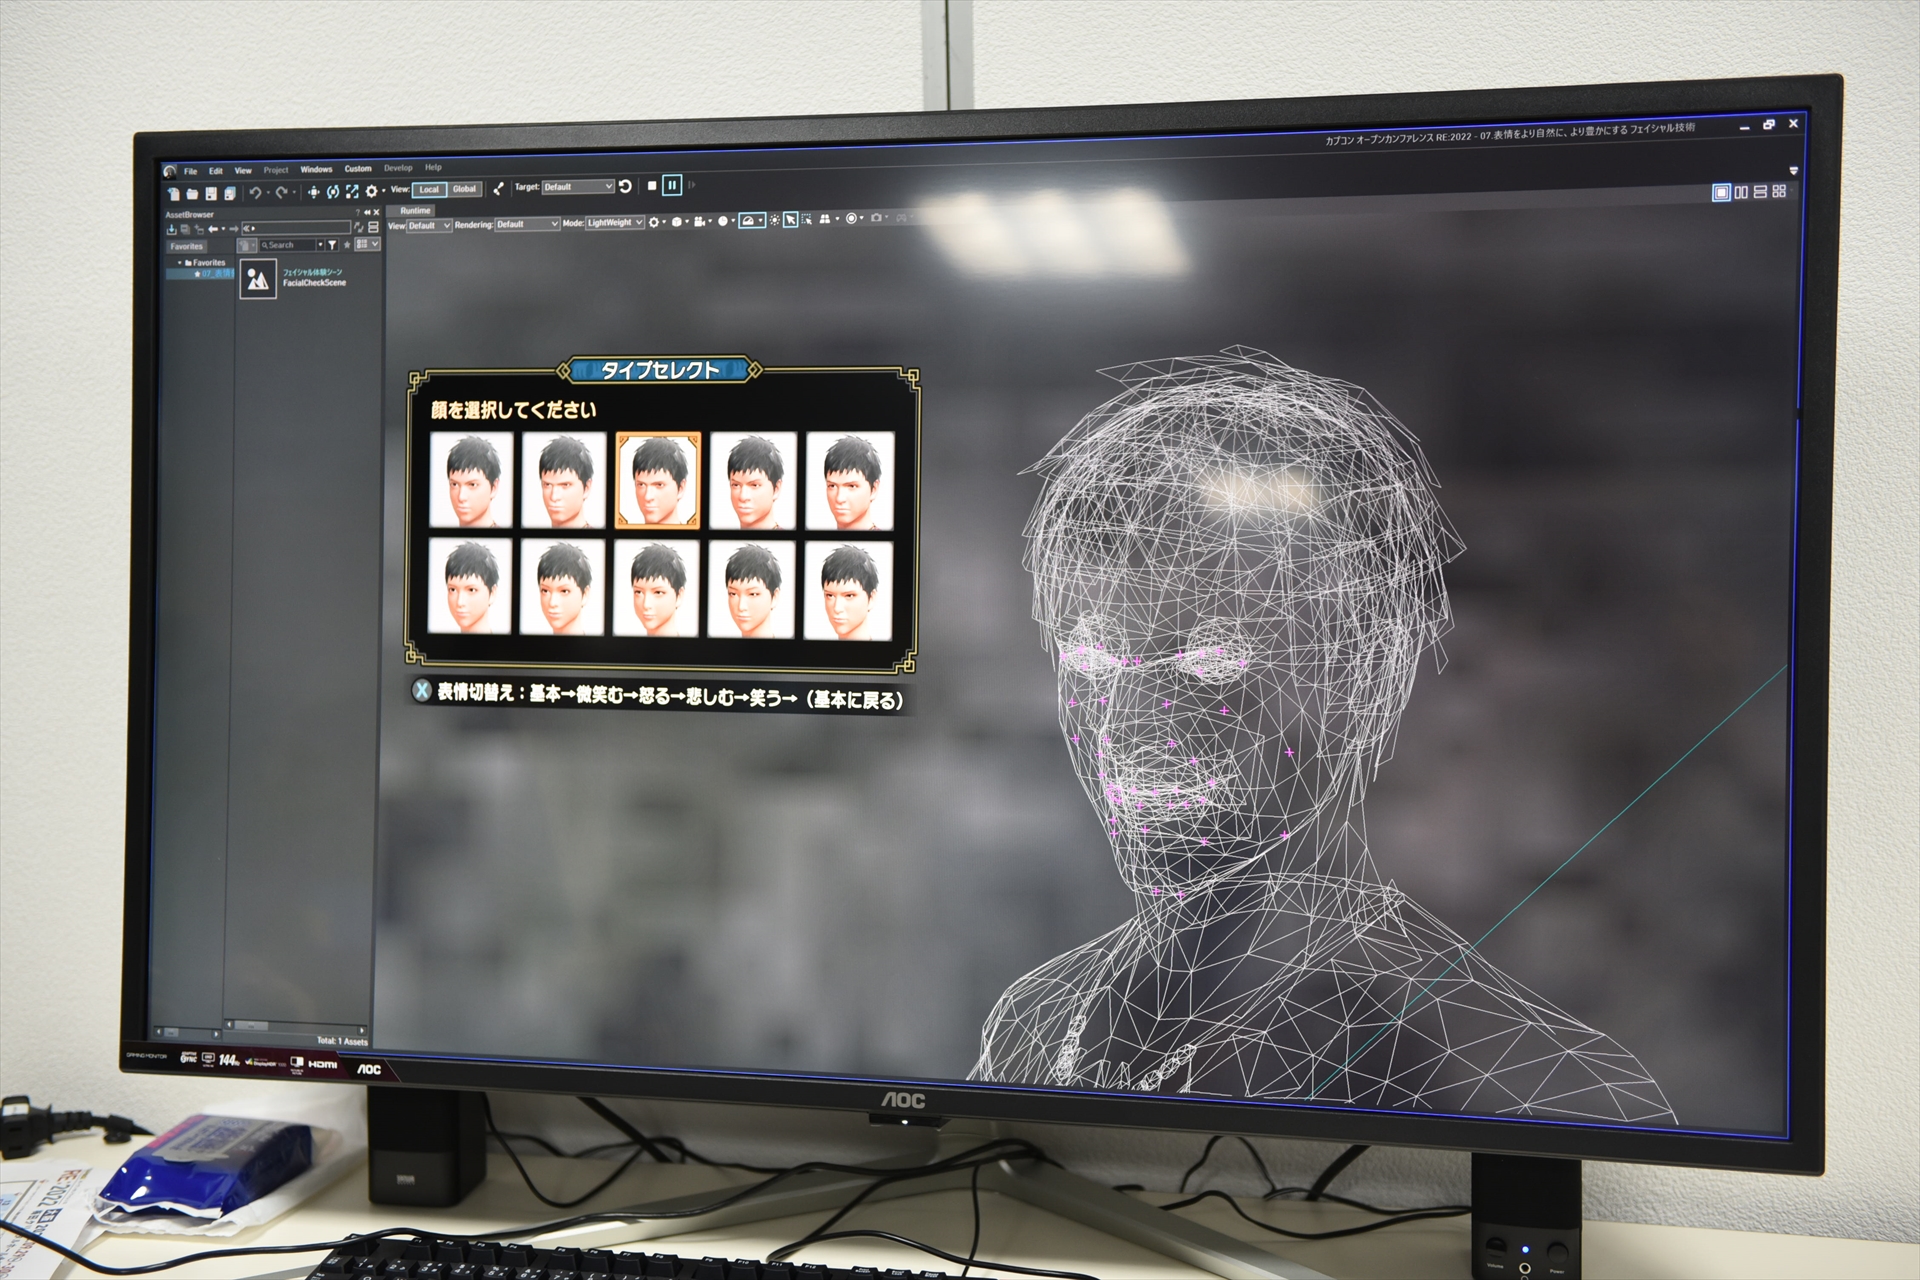Toggle the arrow selection cursor tool in viewport
The width and height of the screenshot is (1920, 1280).
pos(790,220)
